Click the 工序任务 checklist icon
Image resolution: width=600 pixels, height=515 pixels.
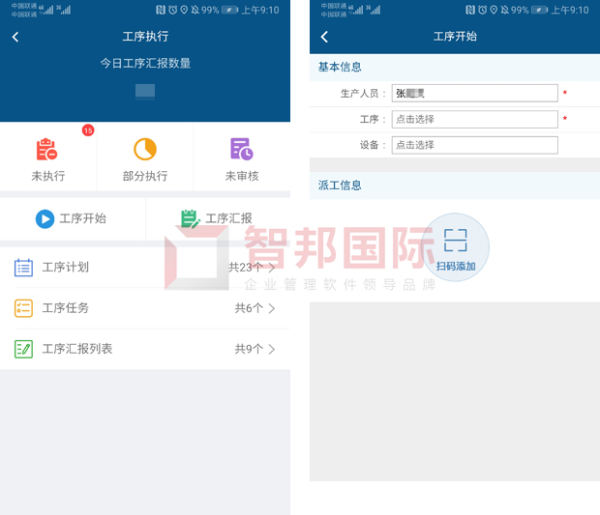click(23, 308)
